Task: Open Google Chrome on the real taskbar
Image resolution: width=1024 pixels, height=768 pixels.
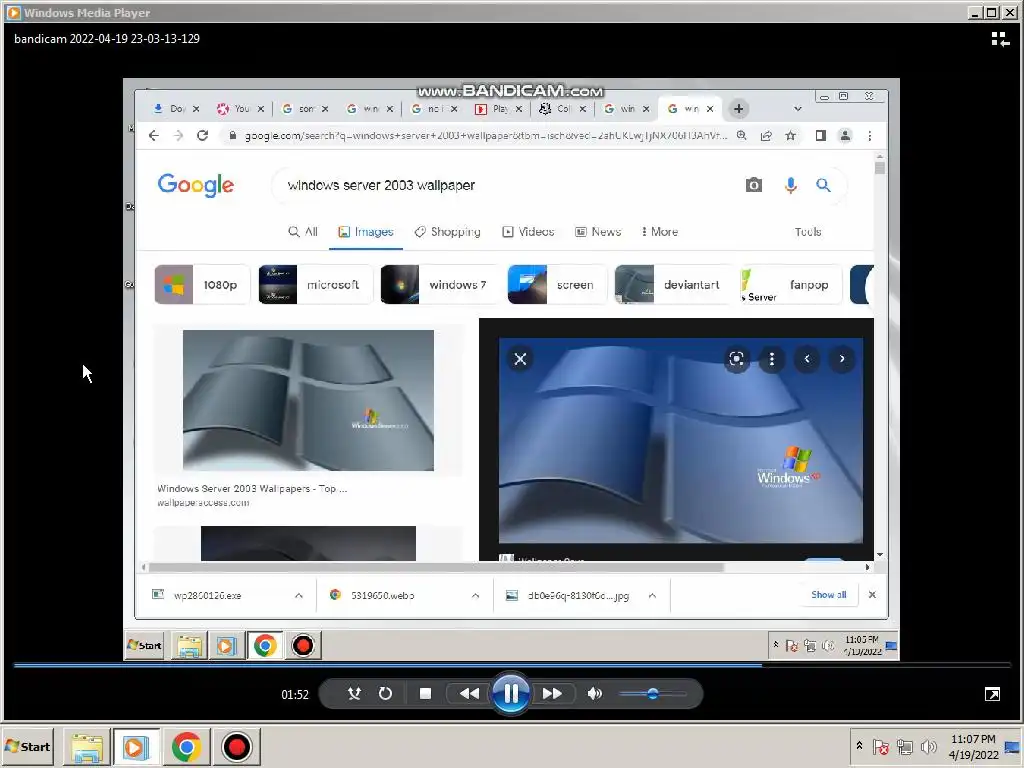Action: click(186, 746)
